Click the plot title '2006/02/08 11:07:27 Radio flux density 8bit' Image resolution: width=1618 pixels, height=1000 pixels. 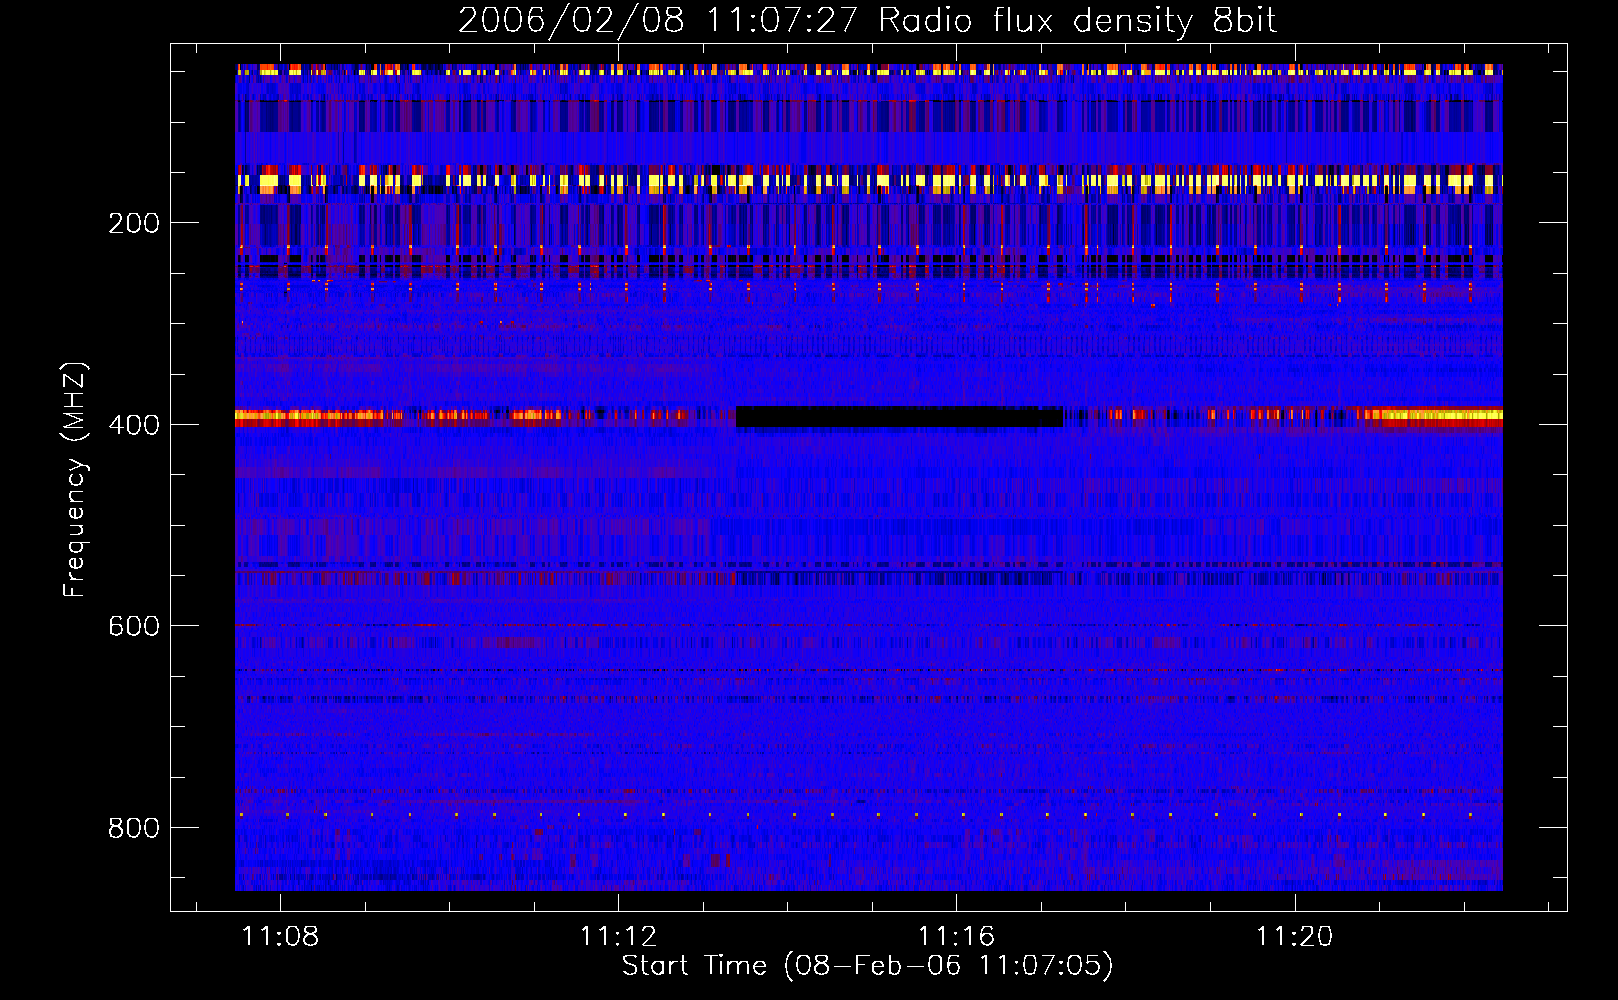[867, 20]
